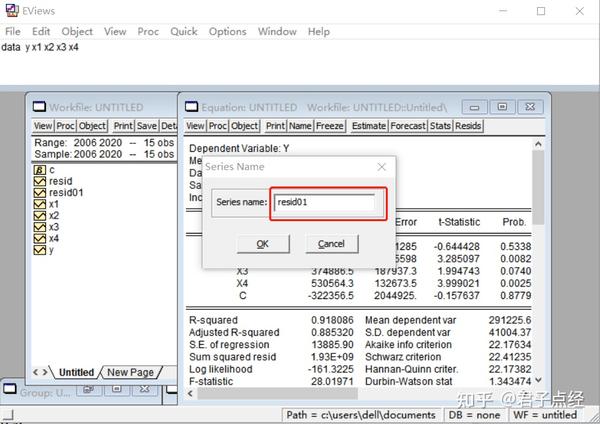Select the x4 series icon
This screenshot has height=424, width=600.
[40, 238]
